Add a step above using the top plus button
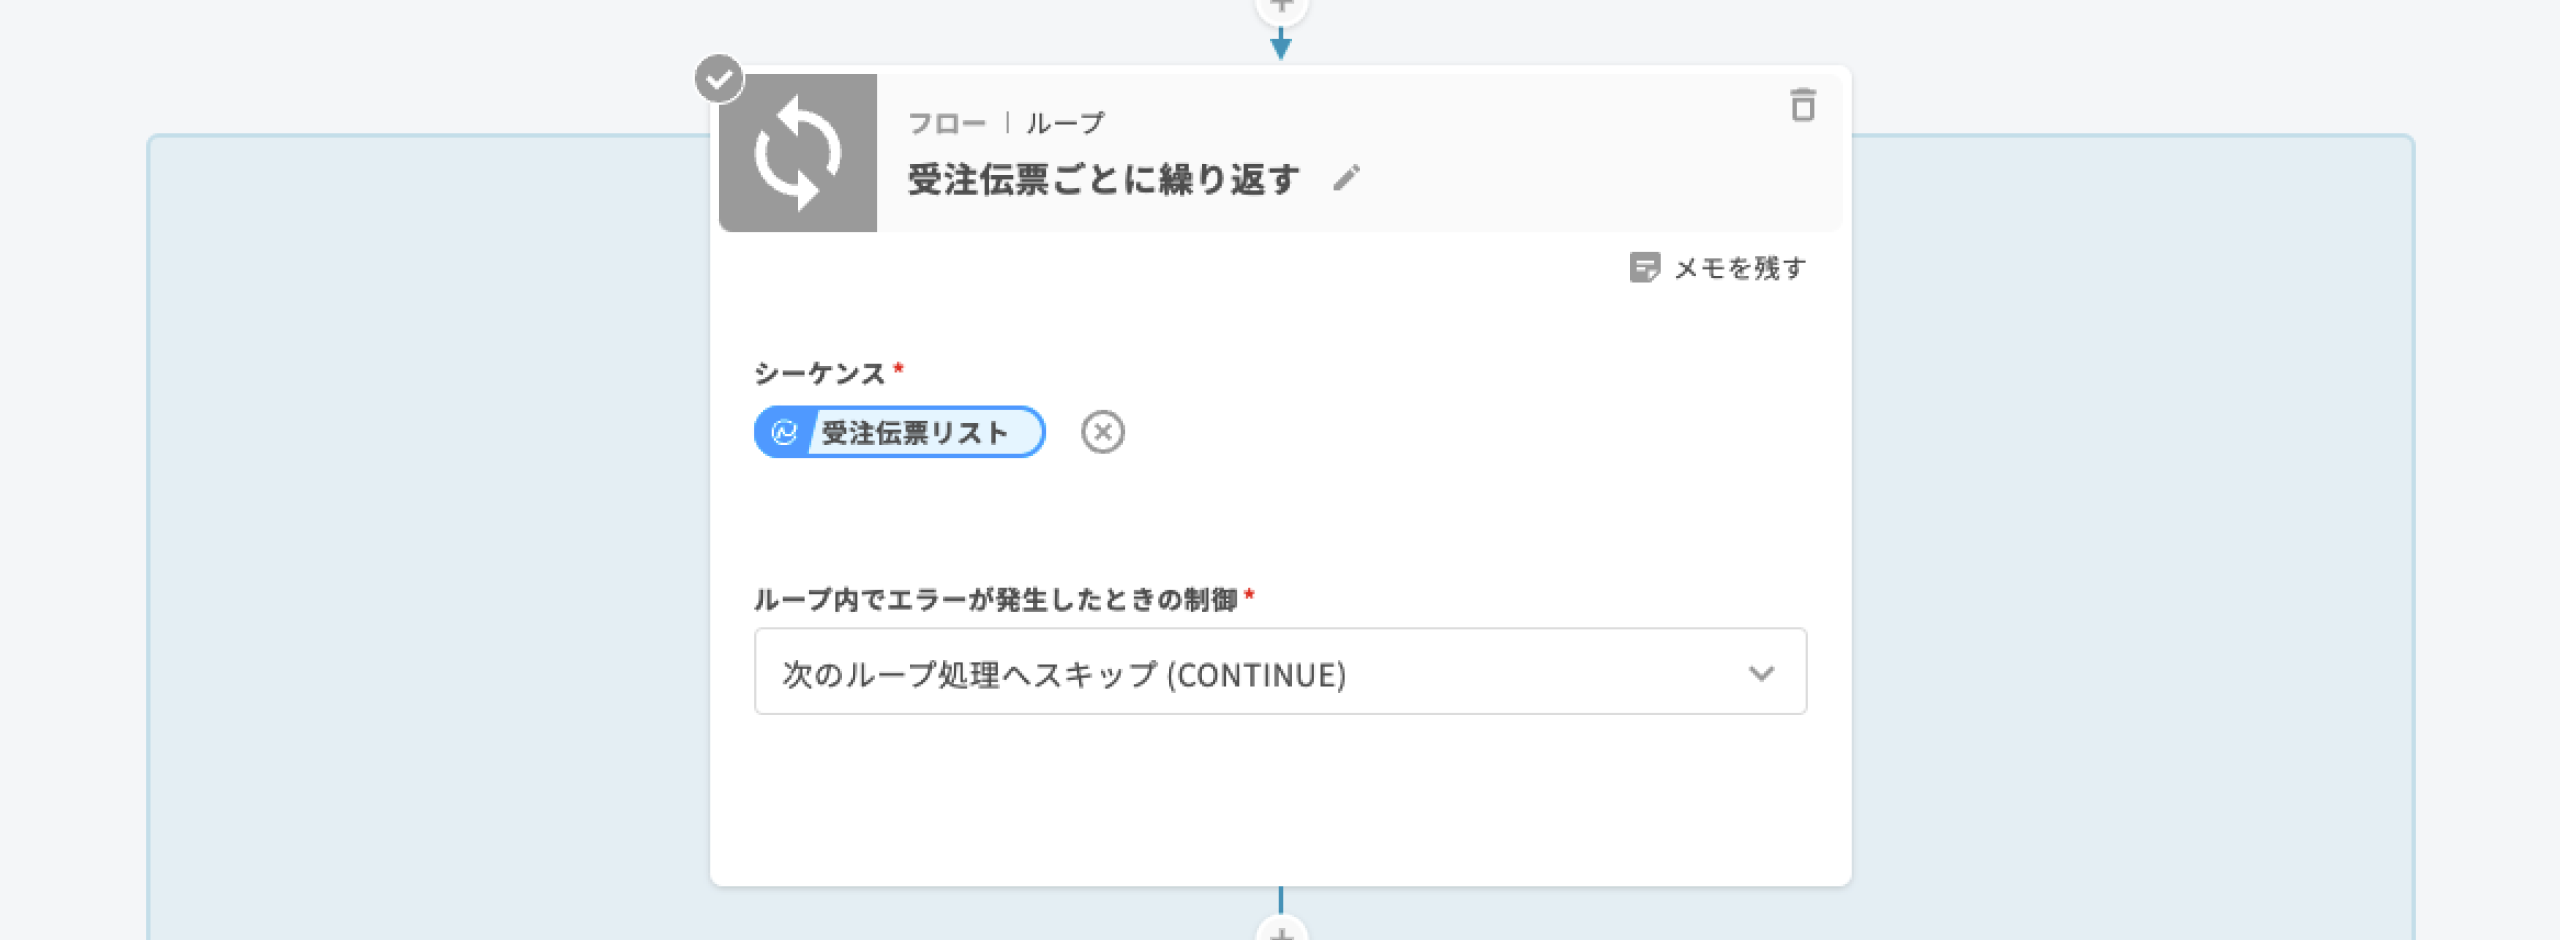 1281,8
